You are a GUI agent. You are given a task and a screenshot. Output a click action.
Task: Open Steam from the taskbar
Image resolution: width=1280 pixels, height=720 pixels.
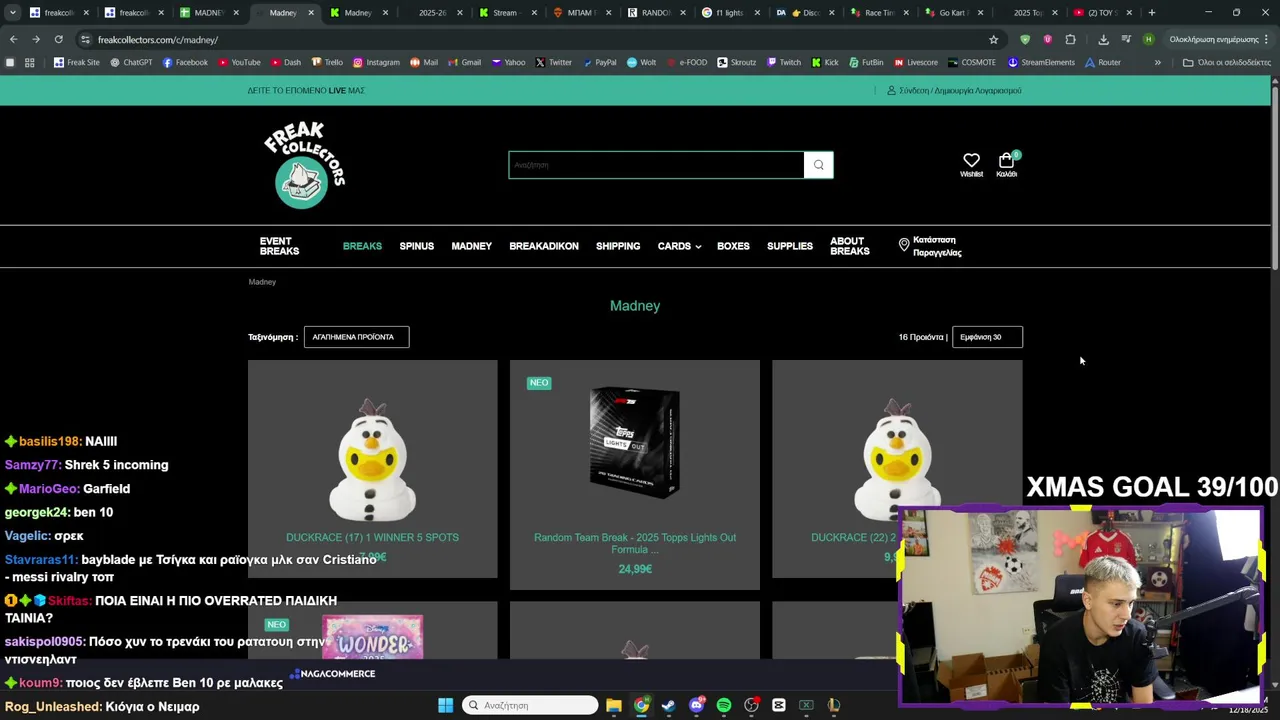pyautogui.click(x=669, y=705)
